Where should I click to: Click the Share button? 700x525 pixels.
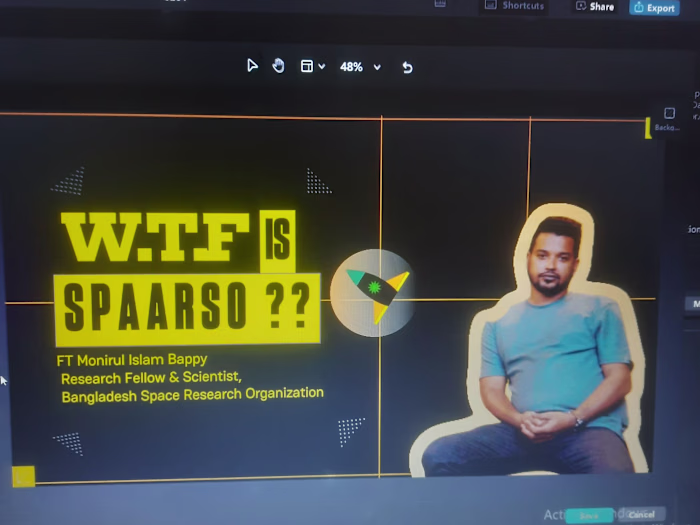point(595,6)
